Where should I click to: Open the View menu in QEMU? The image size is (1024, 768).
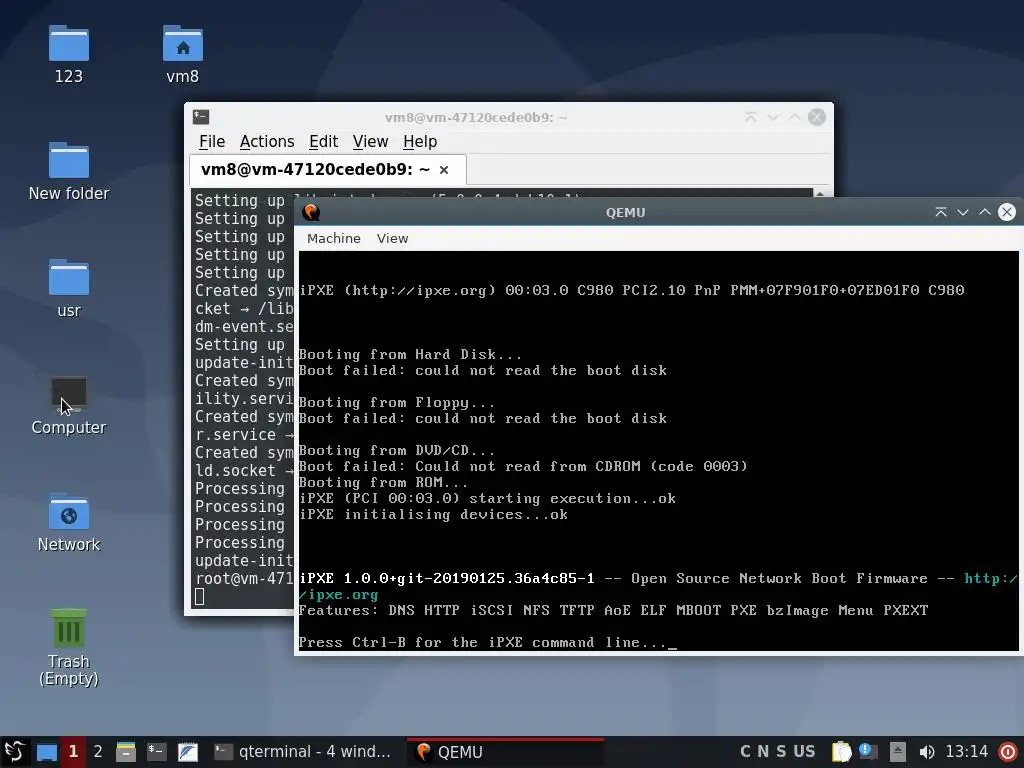point(392,238)
